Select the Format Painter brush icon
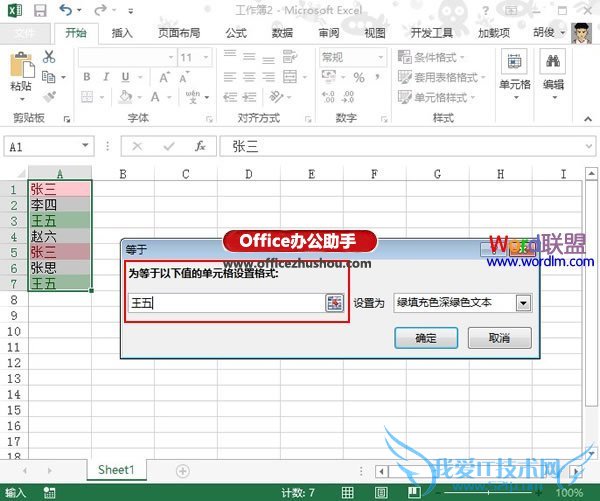 tap(49, 97)
